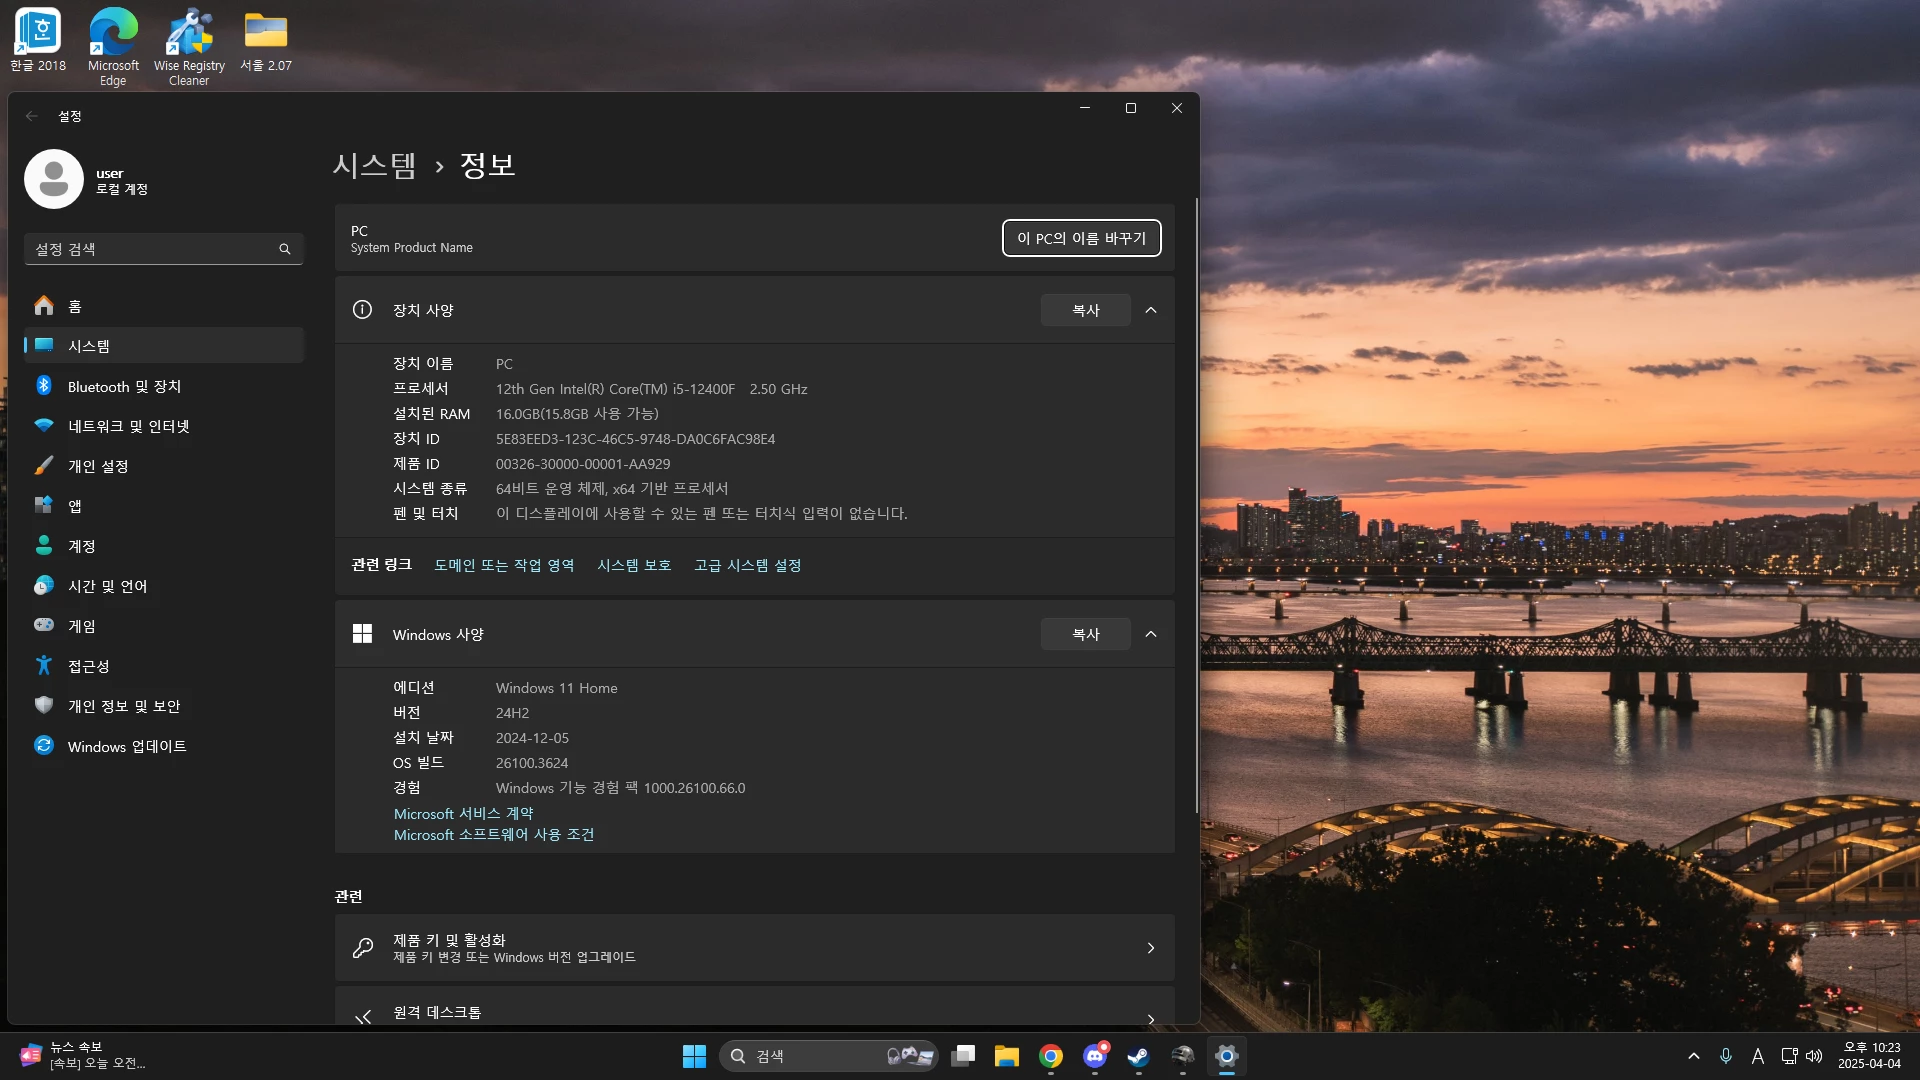Open Chrome from taskbar
Image resolution: width=1920 pixels, height=1080 pixels.
[x=1050, y=1056]
